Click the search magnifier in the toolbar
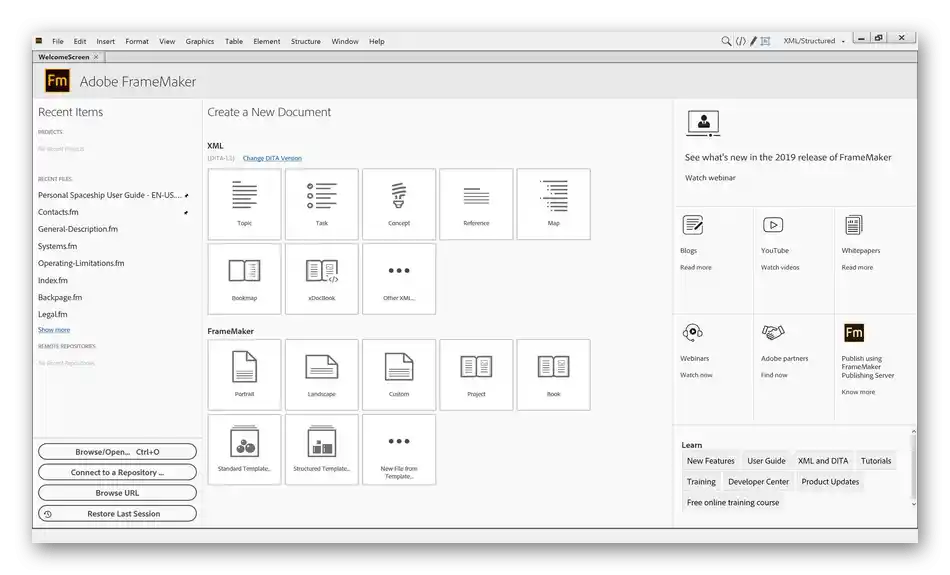The height and width of the screenshot is (575, 950). 726,41
